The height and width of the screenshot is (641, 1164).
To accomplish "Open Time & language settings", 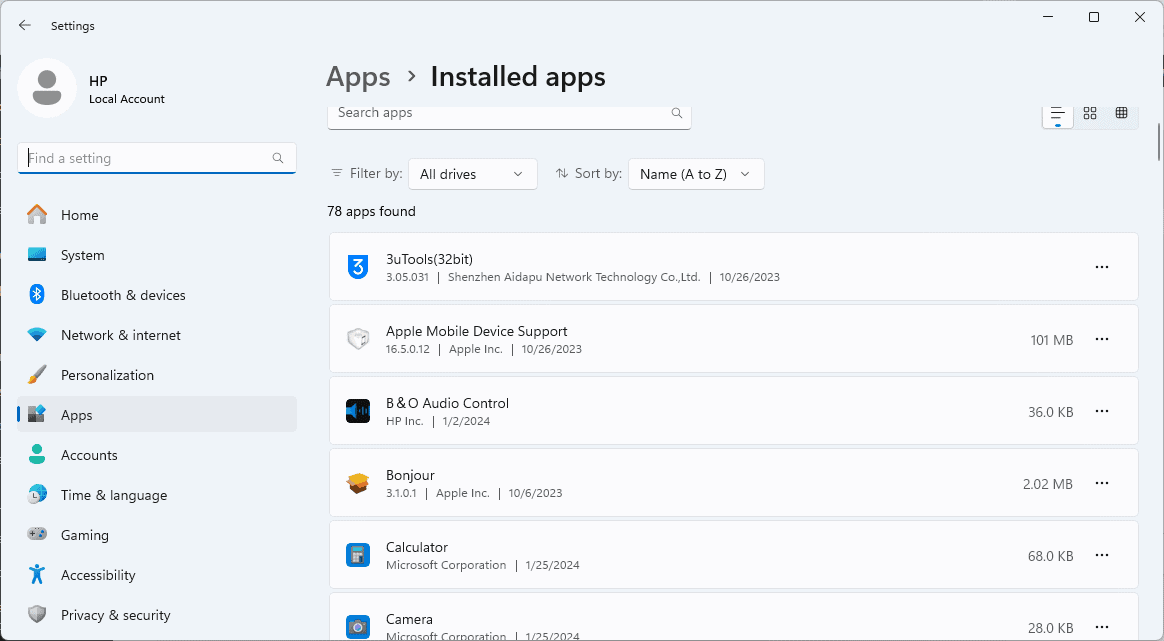I will [x=157, y=495].
